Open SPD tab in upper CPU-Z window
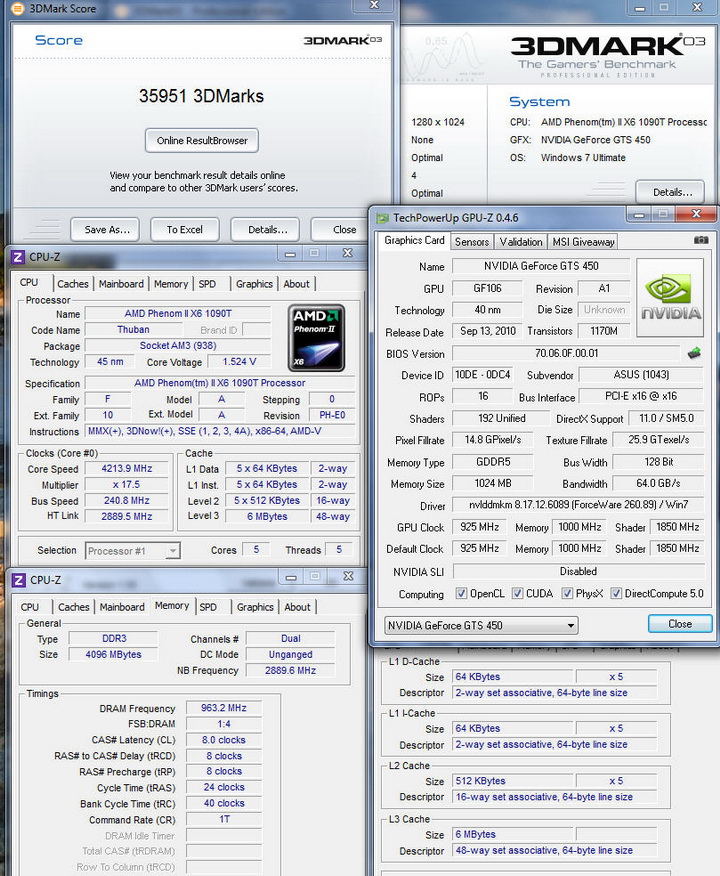Image resolution: width=720 pixels, height=876 pixels. (x=207, y=284)
